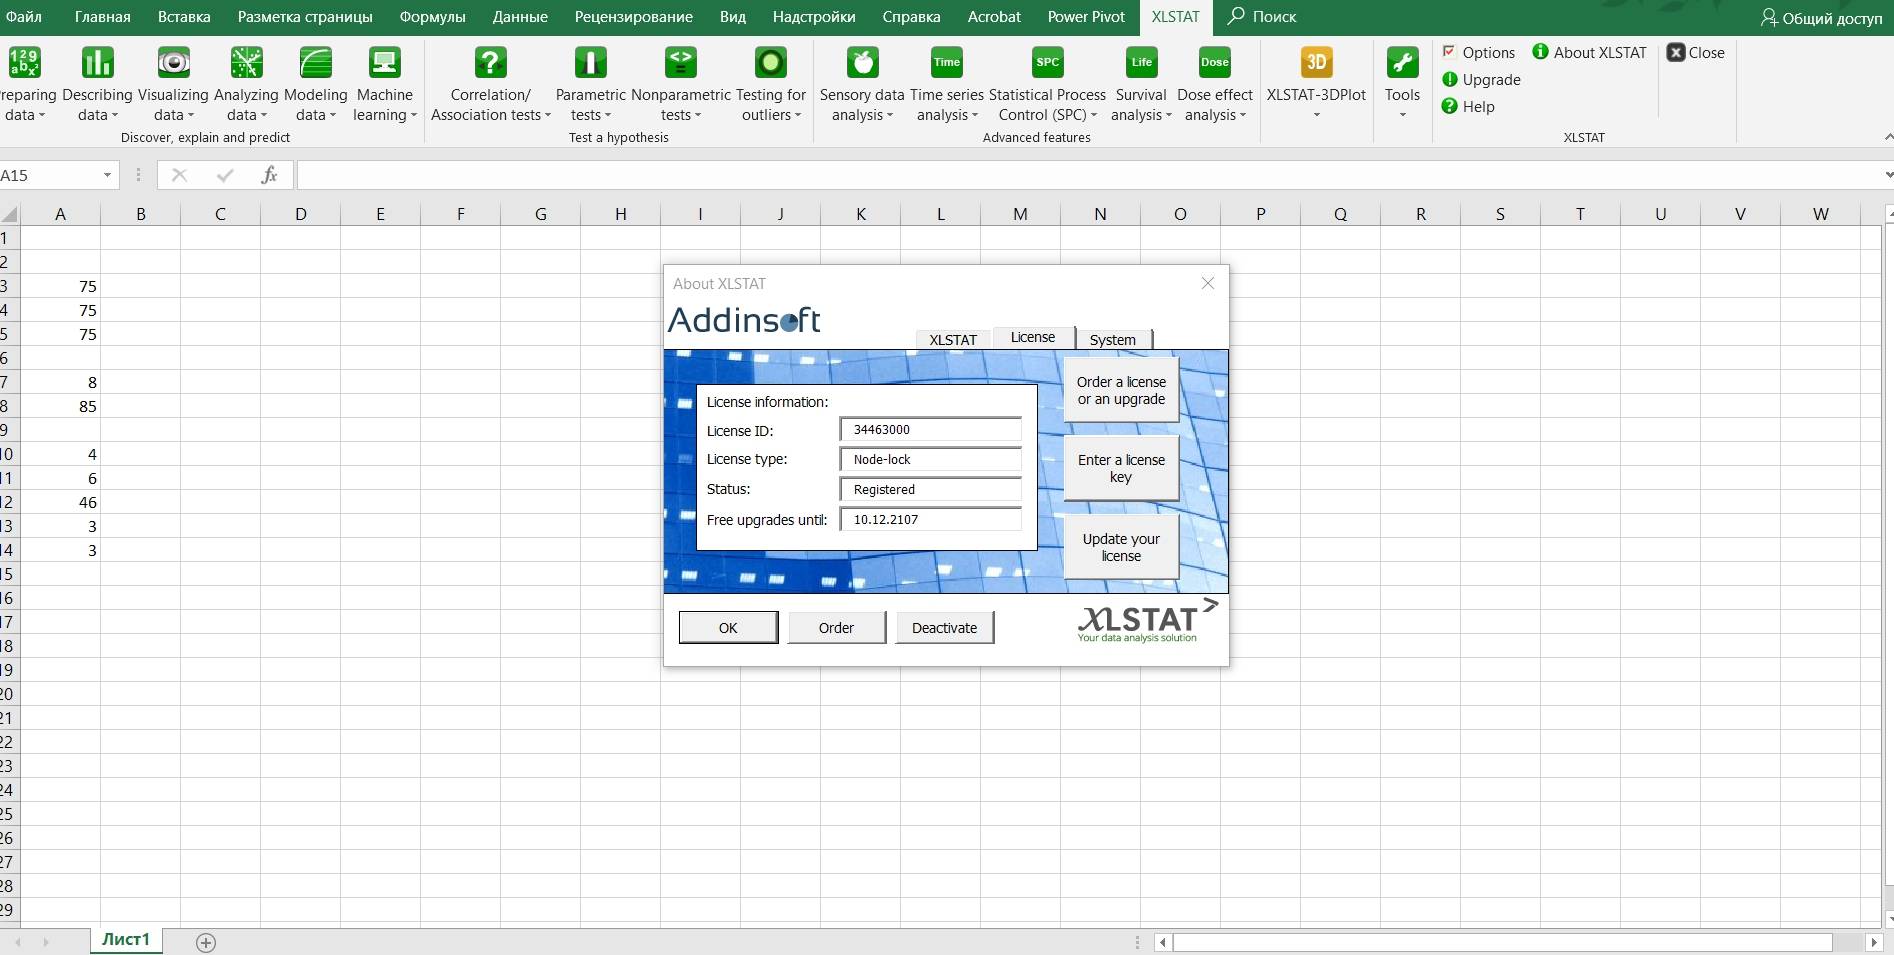Select column D header
The height and width of the screenshot is (955, 1894).
coord(300,214)
